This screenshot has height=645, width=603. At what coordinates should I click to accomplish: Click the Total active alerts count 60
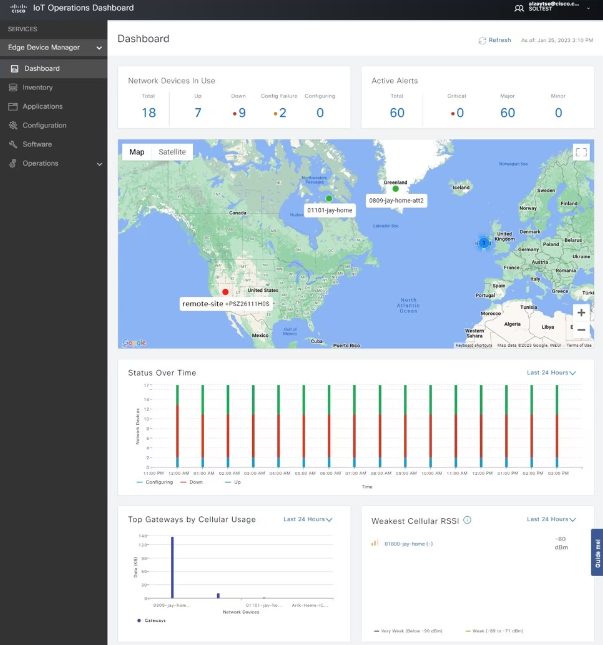click(x=397, y=113)
